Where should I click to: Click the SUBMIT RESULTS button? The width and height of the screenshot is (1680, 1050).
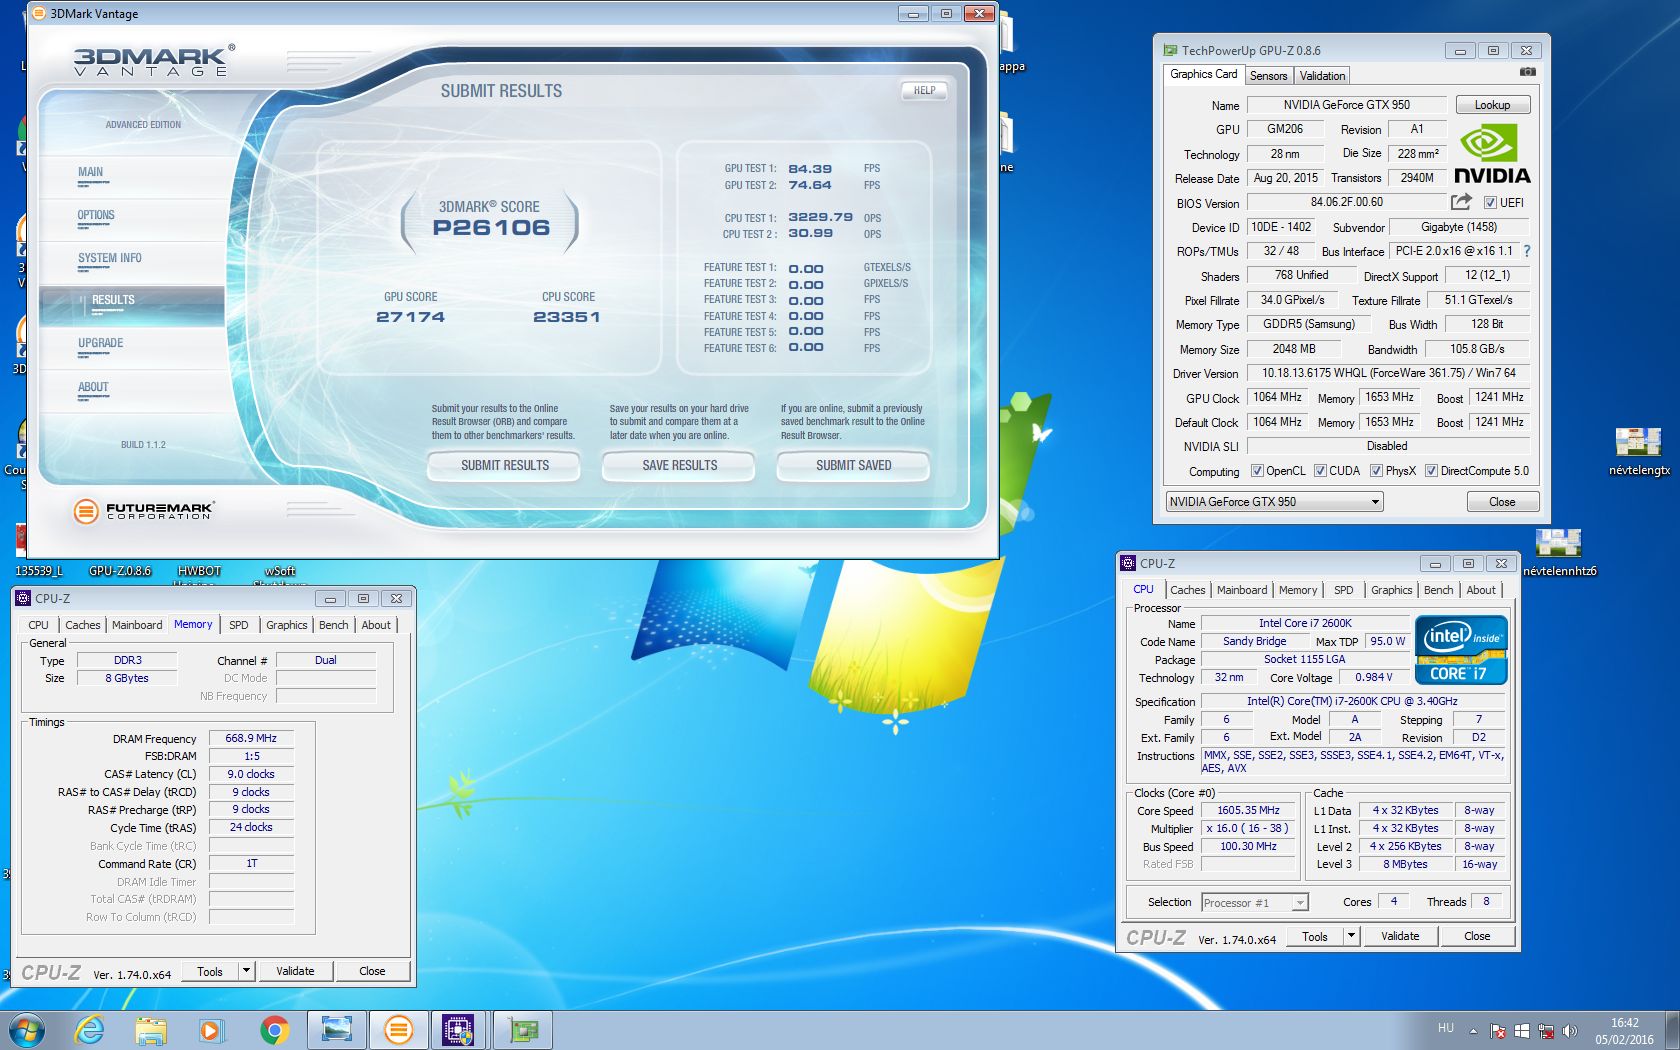point(504,466)
